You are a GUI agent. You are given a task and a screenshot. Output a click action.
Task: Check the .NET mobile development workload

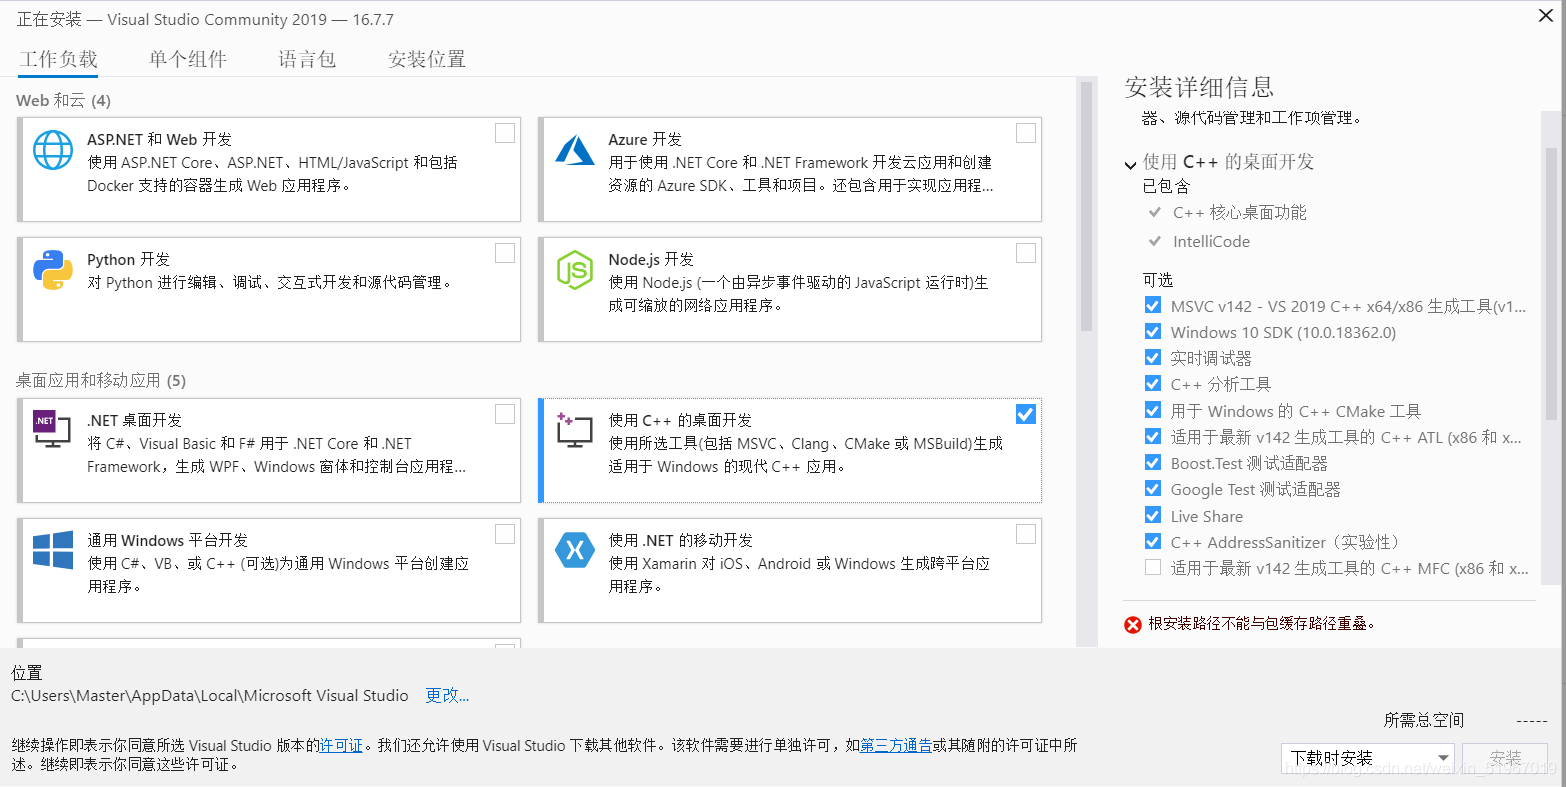1026,534
